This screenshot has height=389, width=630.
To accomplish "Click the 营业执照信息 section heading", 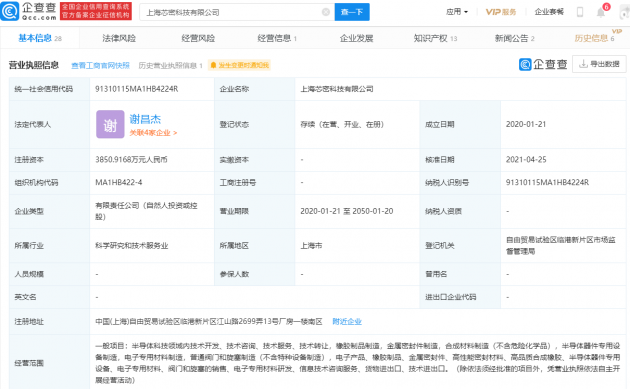I will [34, 65].
